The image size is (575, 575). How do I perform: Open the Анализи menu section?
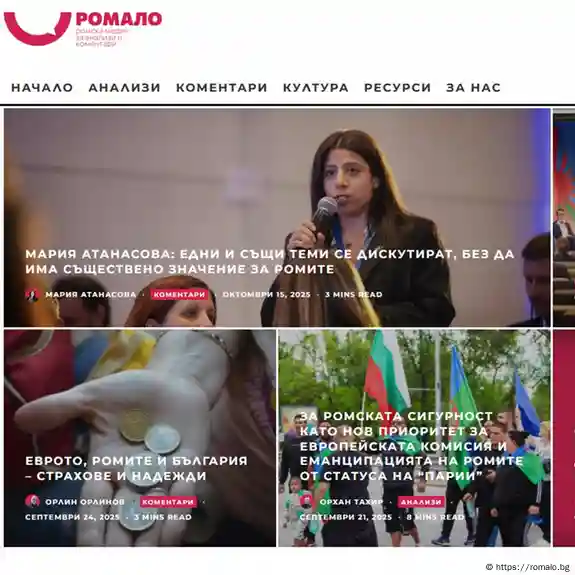125,88
